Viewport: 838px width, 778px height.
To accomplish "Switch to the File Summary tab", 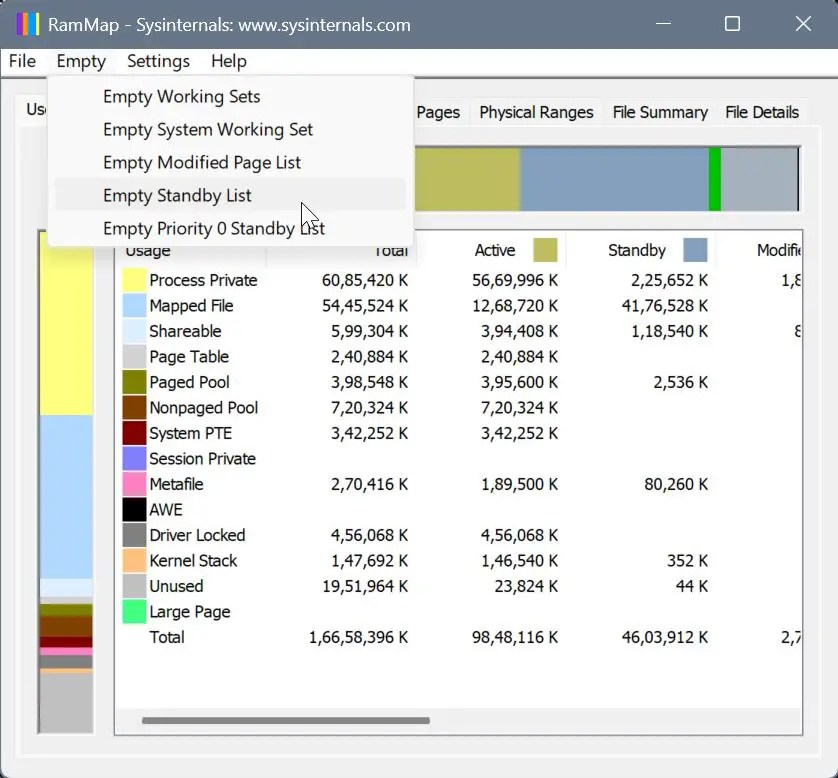I will 660,112.
